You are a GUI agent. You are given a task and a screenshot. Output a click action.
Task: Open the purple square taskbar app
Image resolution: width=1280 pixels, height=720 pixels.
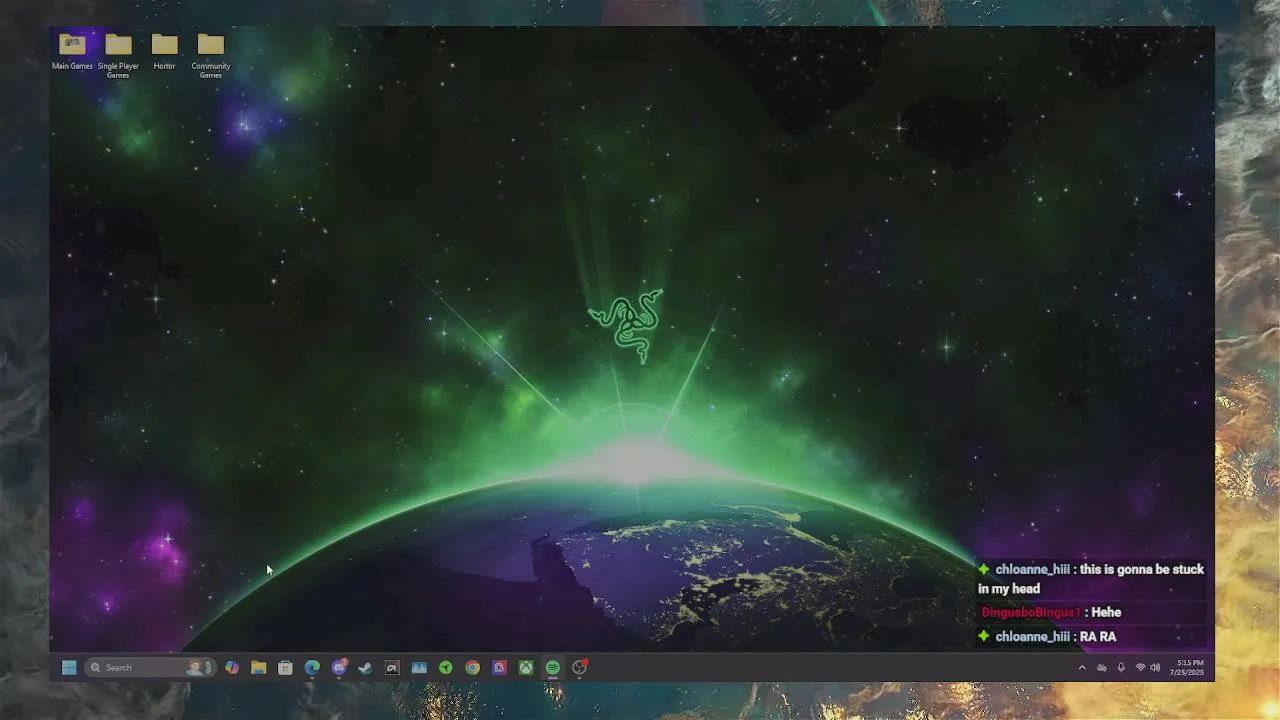pos(499,667)
